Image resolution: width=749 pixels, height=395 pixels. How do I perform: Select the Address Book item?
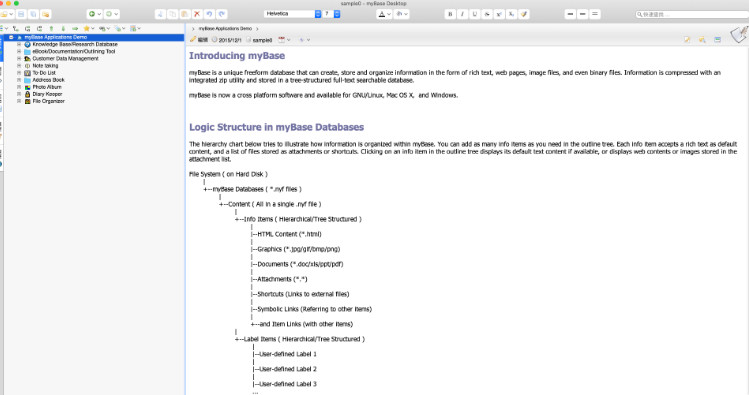[x=48, y=80]
